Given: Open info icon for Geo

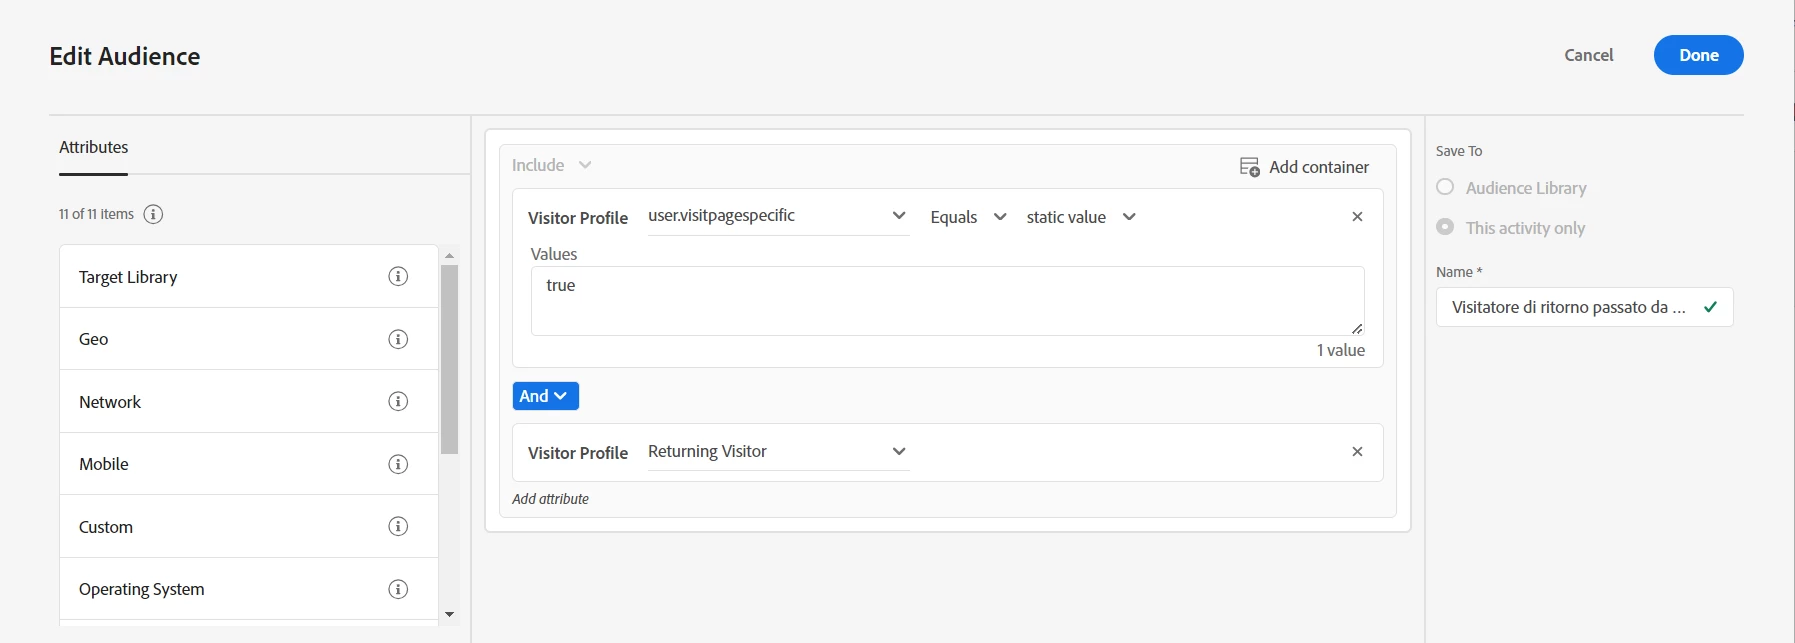Looking at the screenshot, I should pos(398,339).
